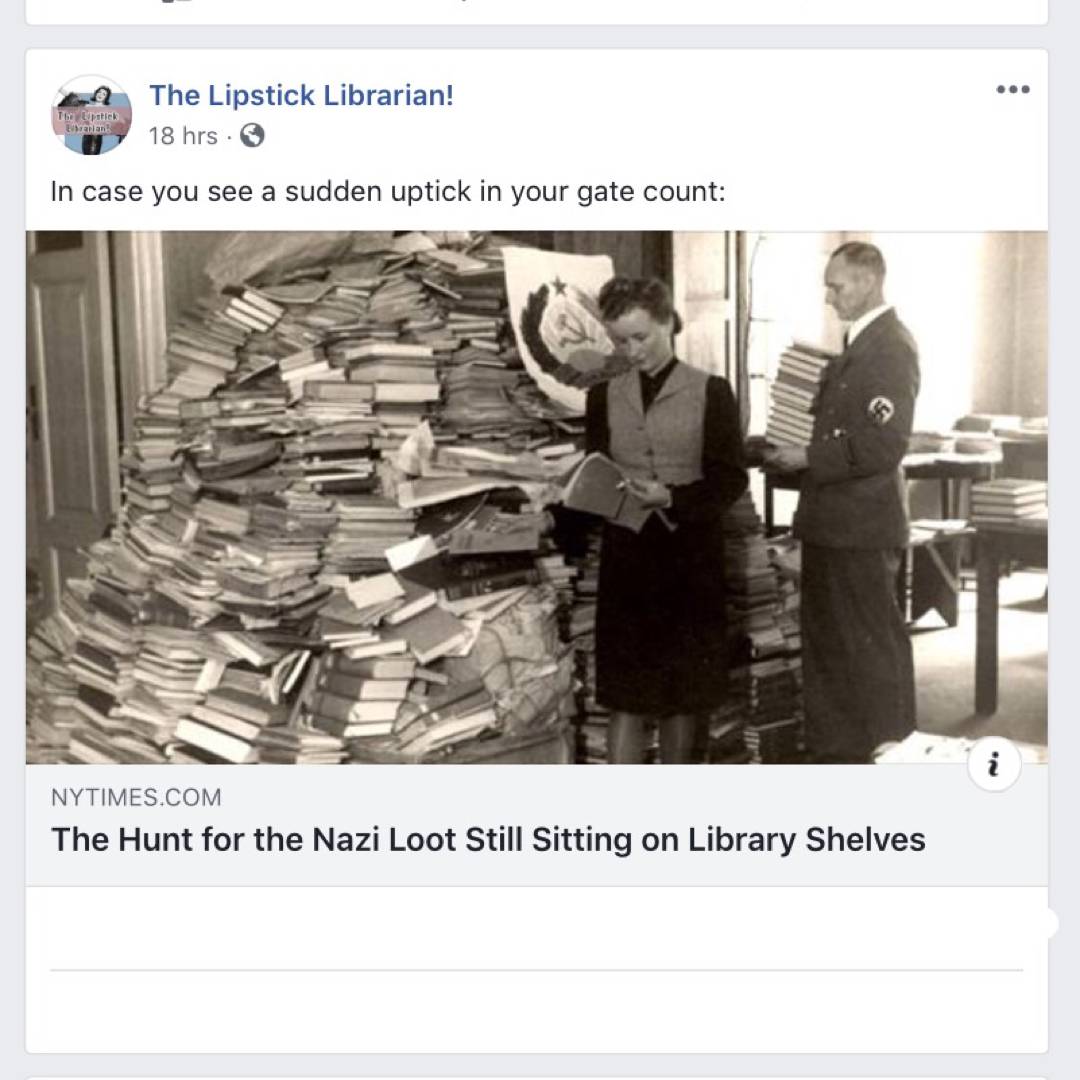1080x1080 pixels.
Task: Tap the white circle on card's right edge
Action: coord(1046,923)
